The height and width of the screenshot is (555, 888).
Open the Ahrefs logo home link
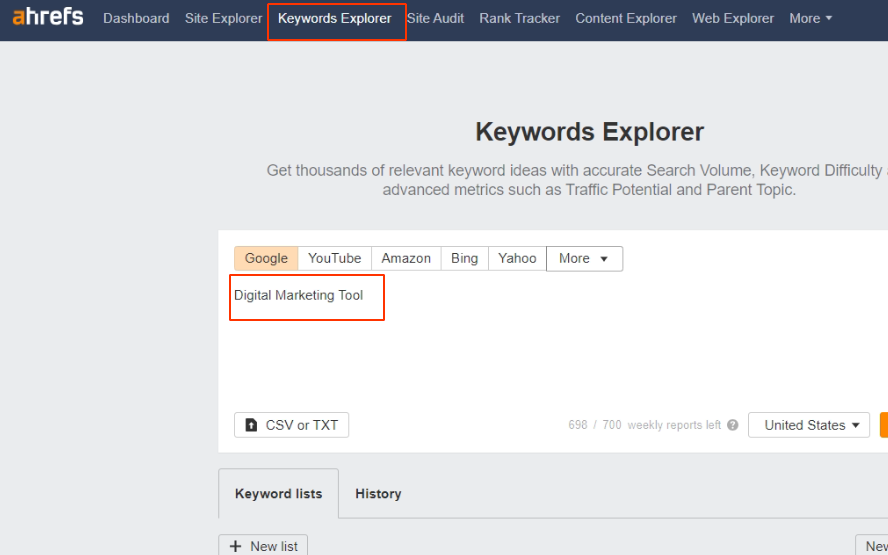(48, 18)
